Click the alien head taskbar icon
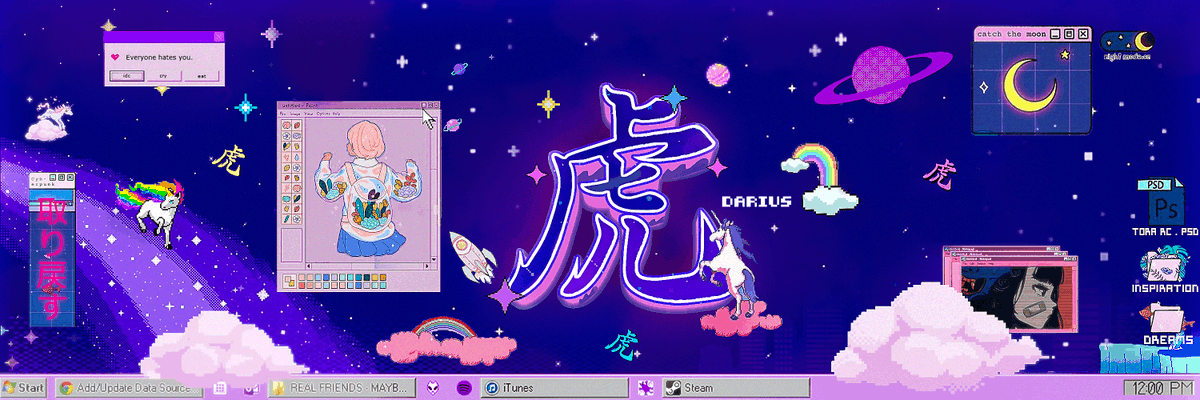Screen dimensions: 1200x400 tap(432, 388)
